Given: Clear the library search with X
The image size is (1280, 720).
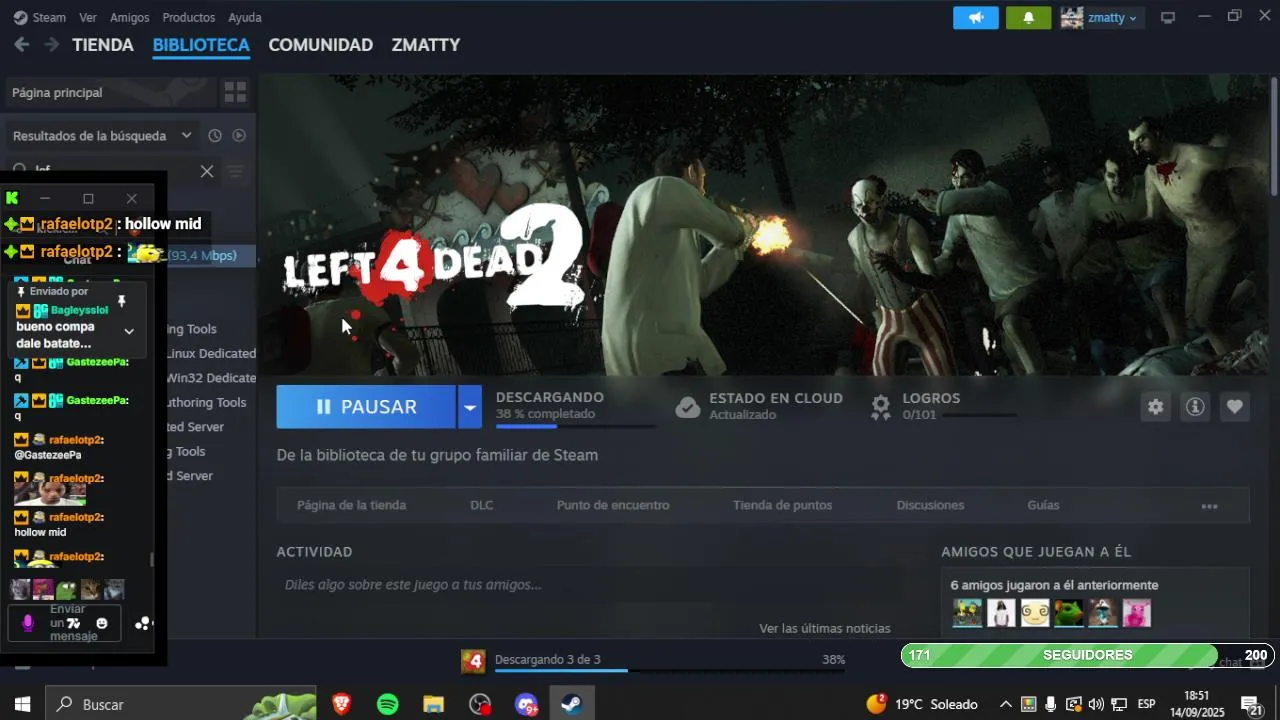Looking at the screenshot, I should (207, 171).
